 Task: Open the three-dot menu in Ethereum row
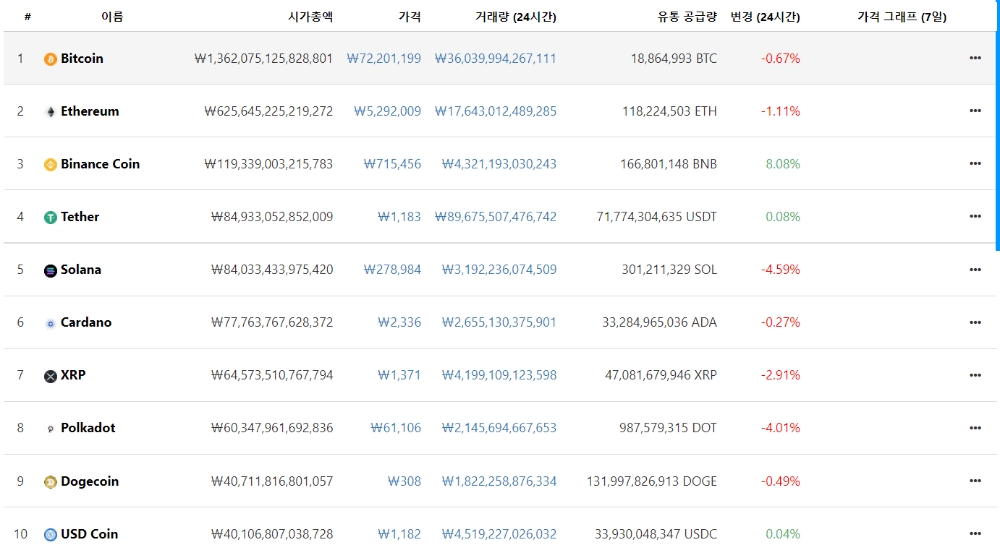tap(975, 112)
